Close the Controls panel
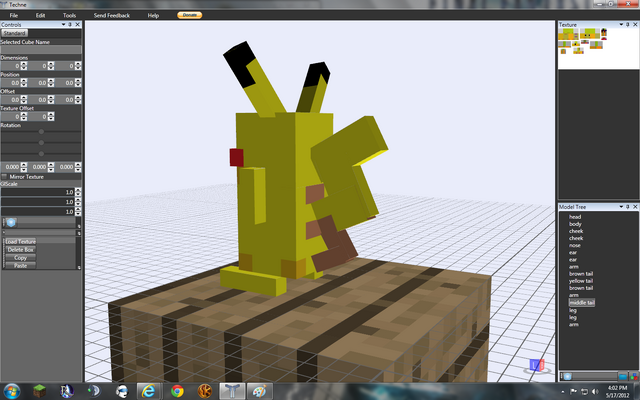This screenshot has height=400, width=640. pyautogui.click(x=78, y=24)
